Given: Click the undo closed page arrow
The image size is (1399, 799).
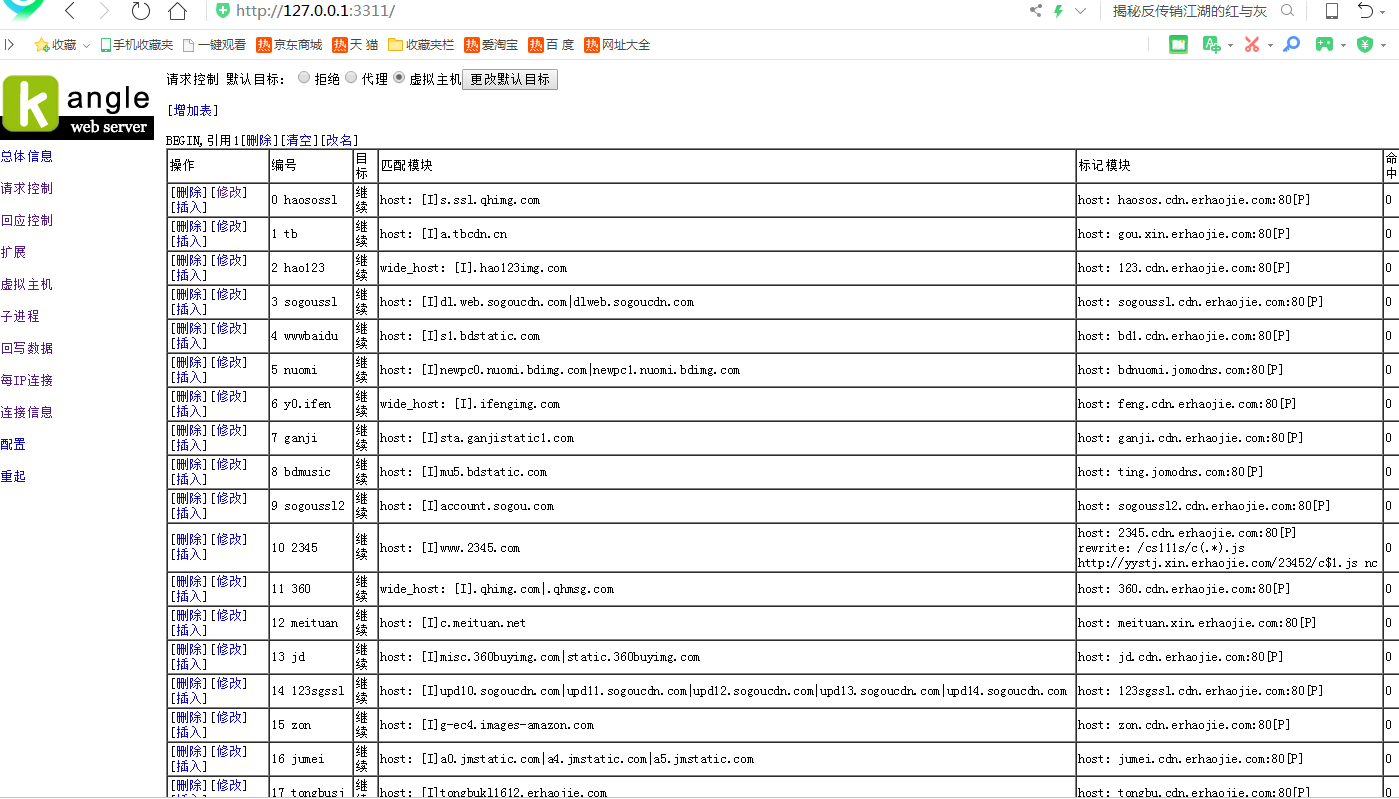Looking at the screenshot, I should pos(1366,11).
